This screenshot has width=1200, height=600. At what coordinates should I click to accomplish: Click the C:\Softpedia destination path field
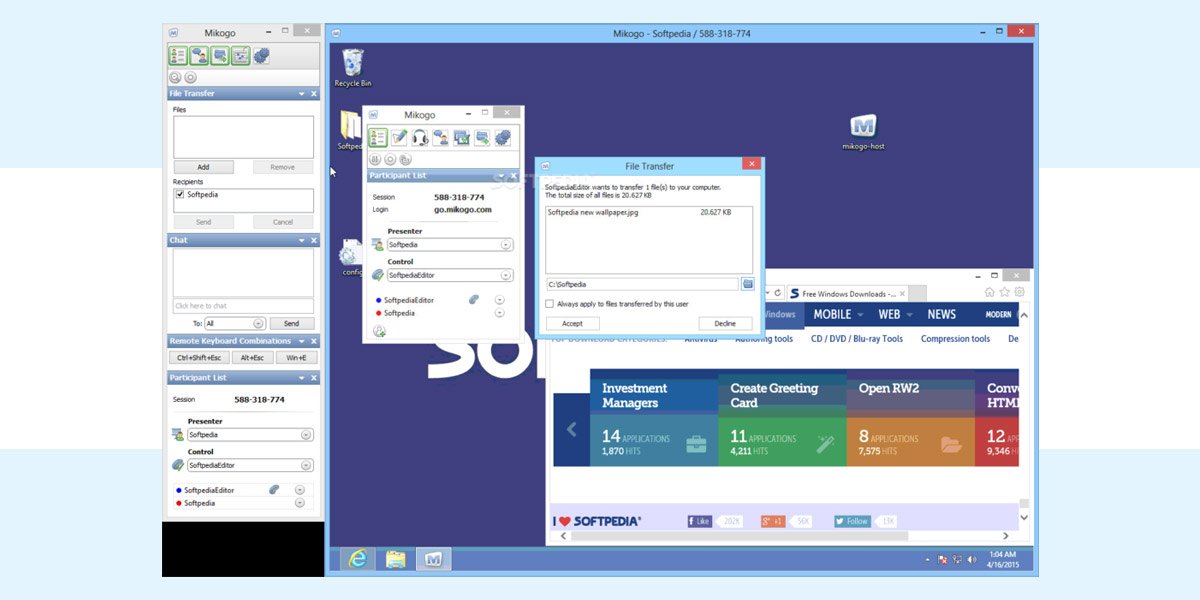642,284
